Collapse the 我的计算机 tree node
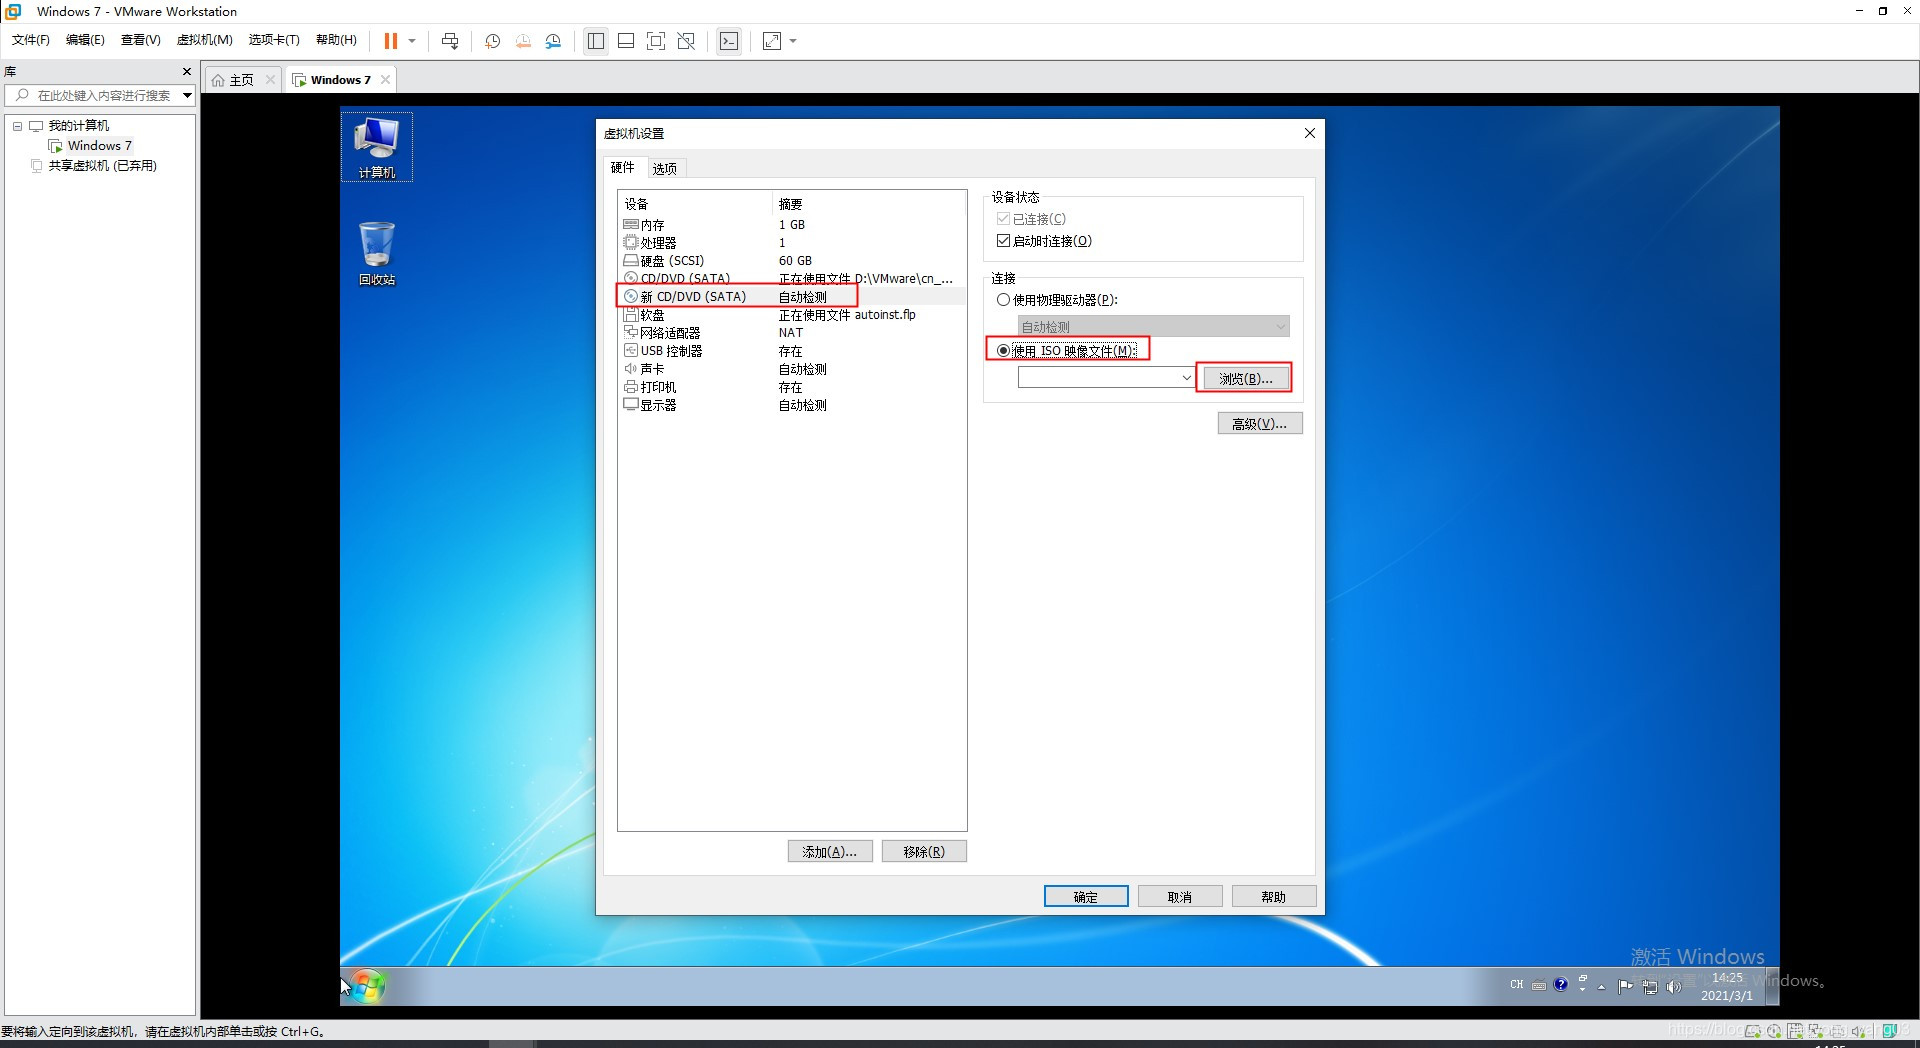This screenshot has width=1920, height=1048. click(17, 126)
